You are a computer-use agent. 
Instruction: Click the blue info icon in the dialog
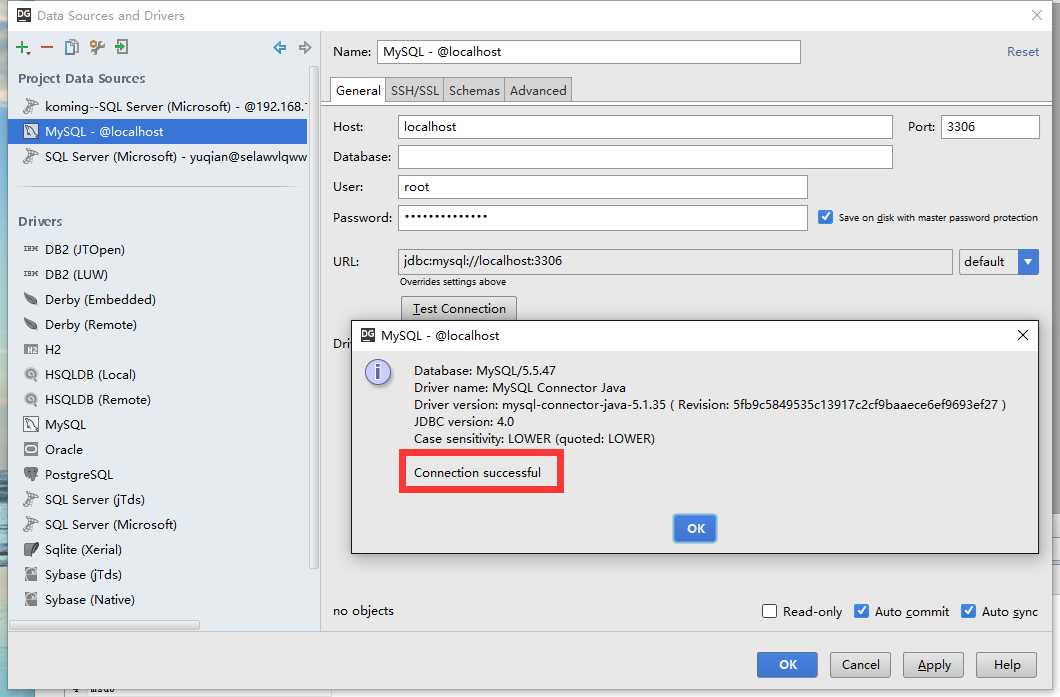click(378, 372)
